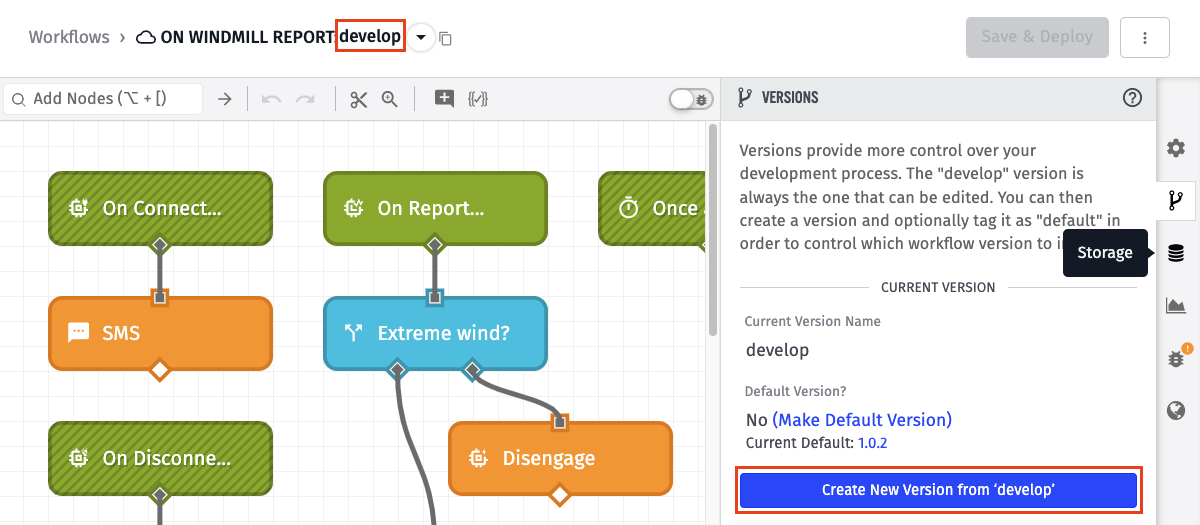
Task: Open the version dropdown next to develop
Action: 421,38
